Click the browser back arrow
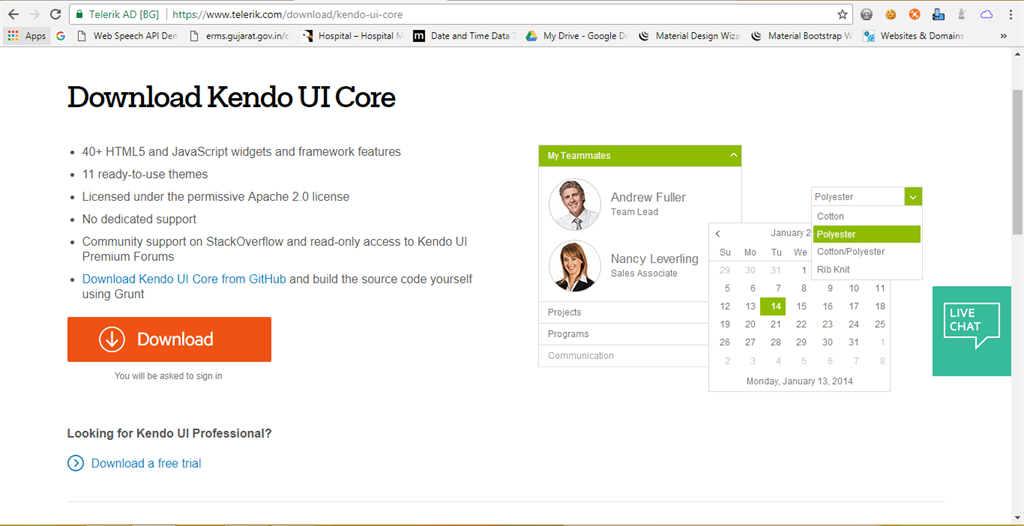Screen dimensions: 1024x526 tap(14, 14)
